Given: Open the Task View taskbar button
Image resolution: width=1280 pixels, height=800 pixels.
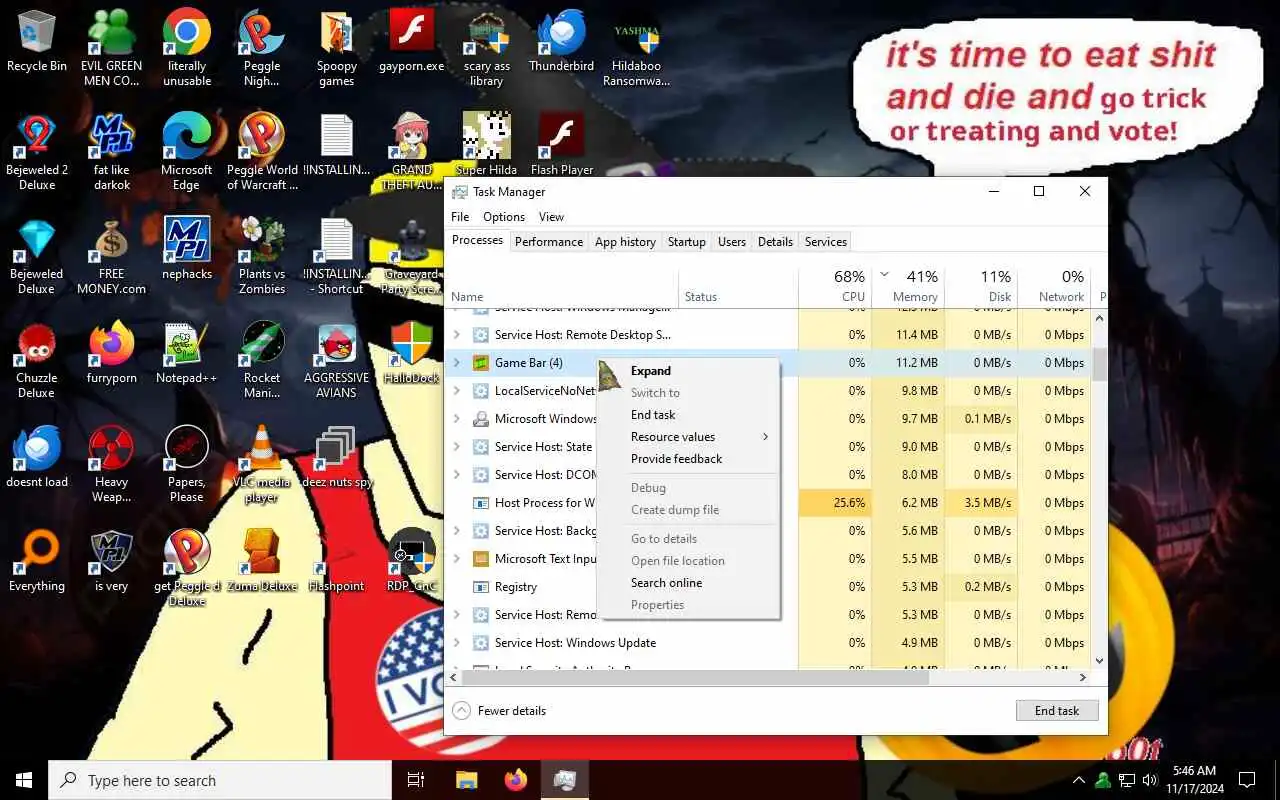Looking at the screenshot, I should coord(416,780).
